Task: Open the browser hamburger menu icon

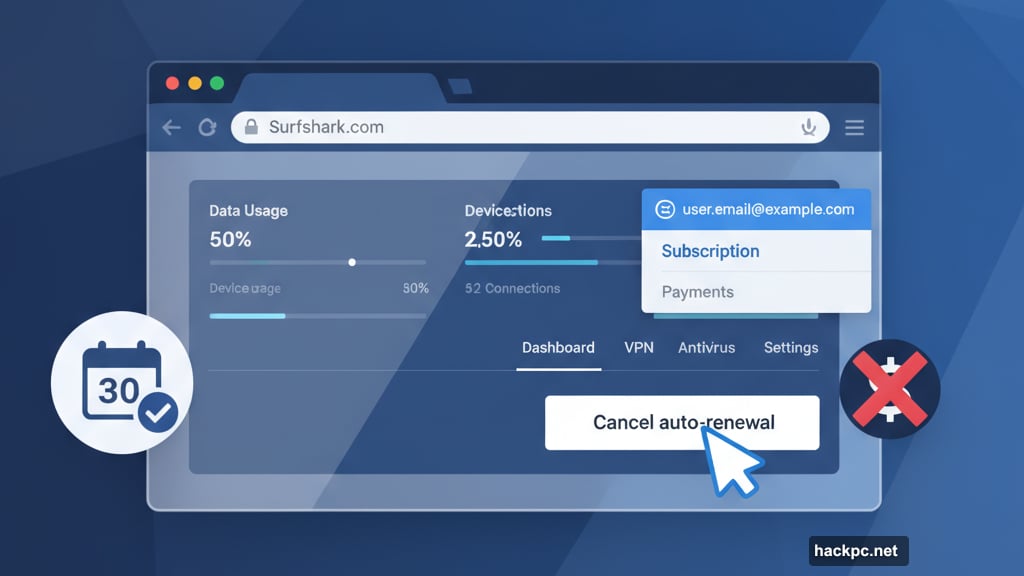Action: [x=854, y=127]
